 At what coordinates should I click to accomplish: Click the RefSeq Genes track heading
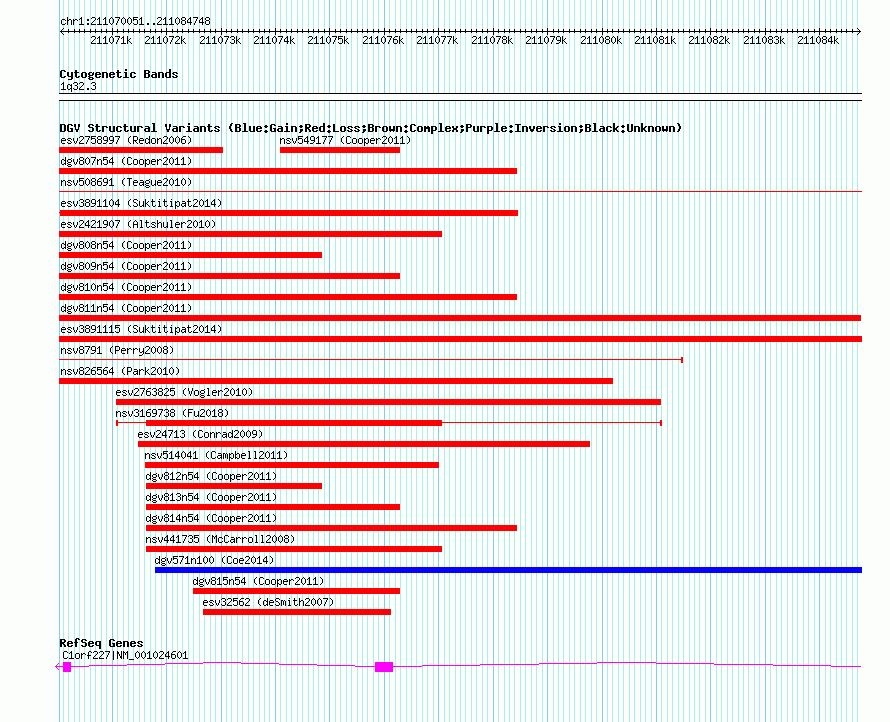click(x=101, y=643)
